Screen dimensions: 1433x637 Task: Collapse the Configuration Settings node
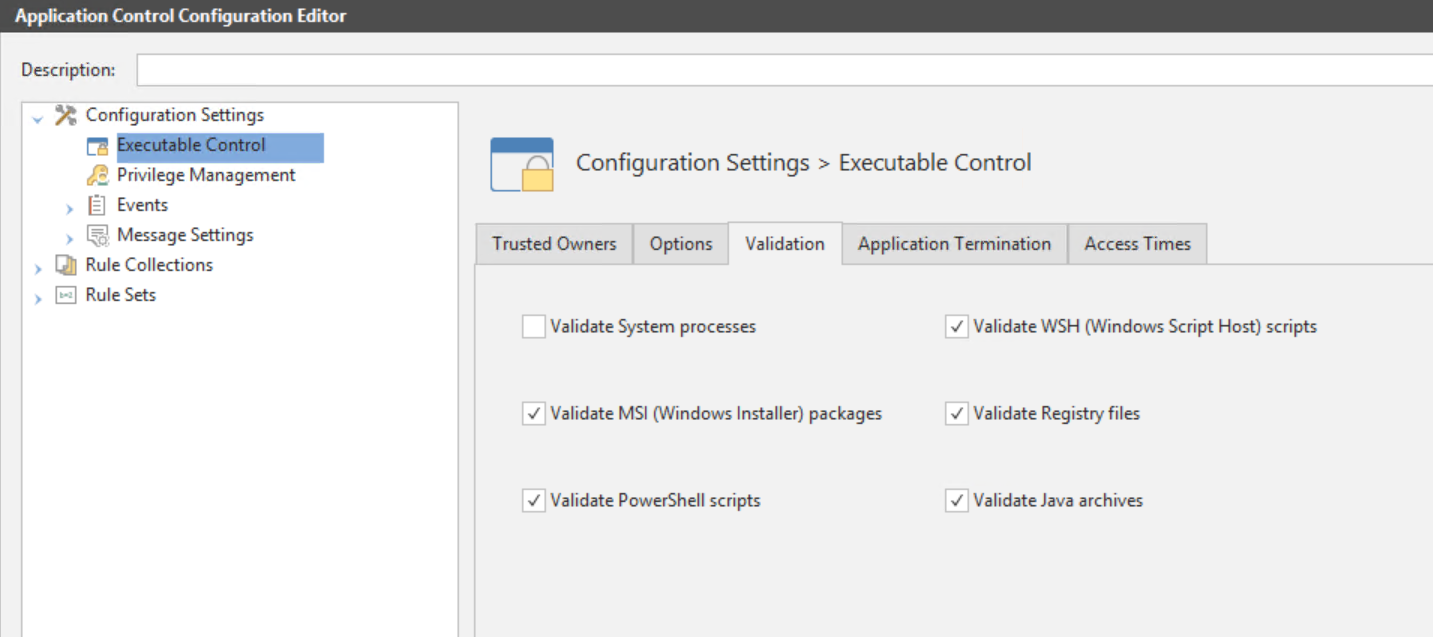coord(37,114)
